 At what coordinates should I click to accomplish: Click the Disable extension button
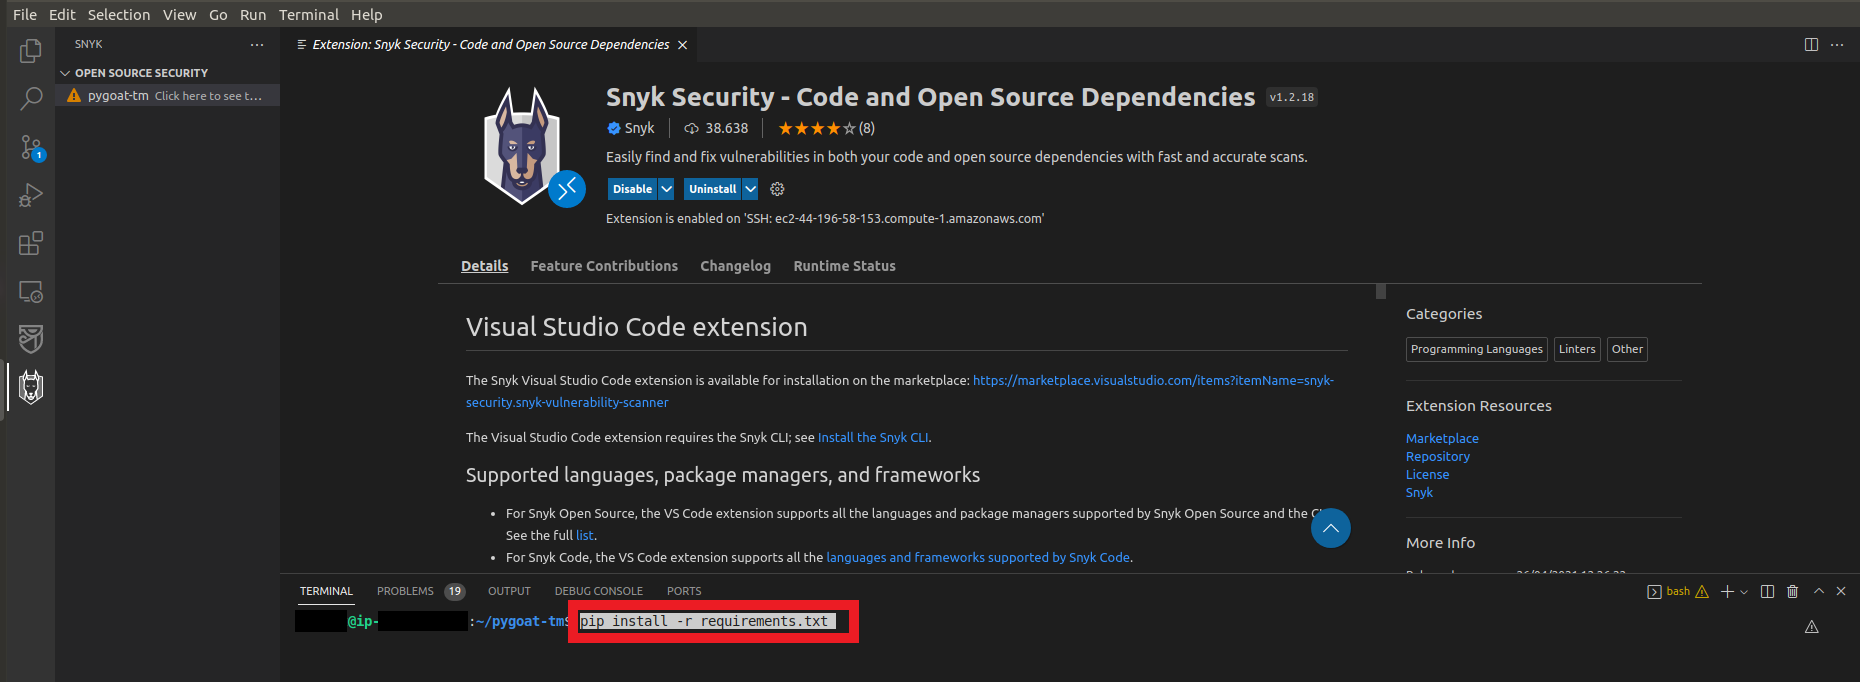pyautogui.click(x=632, y=189)
